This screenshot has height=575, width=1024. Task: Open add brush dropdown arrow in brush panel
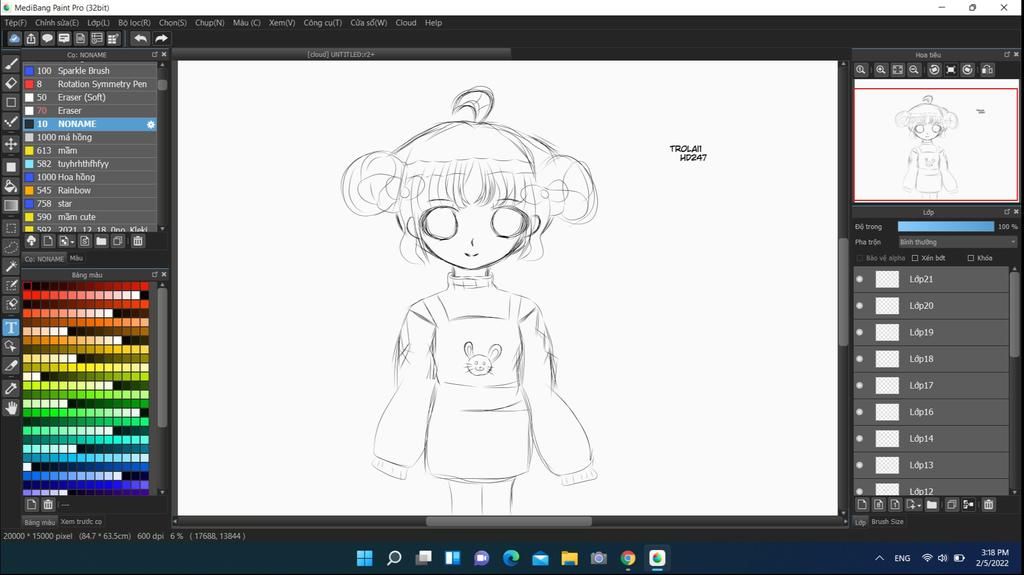point(72,242)
